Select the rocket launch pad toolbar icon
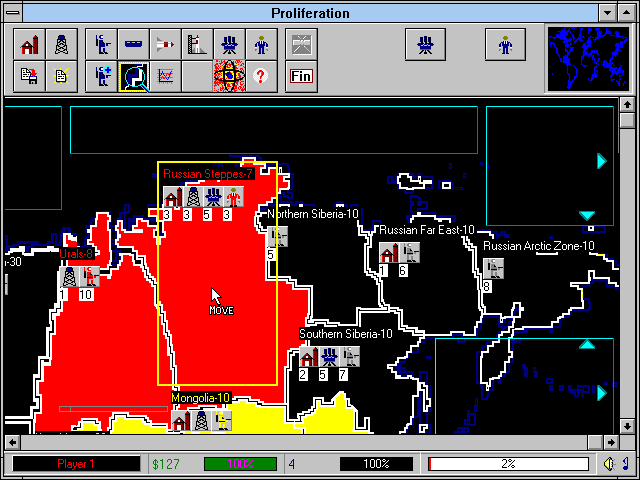 [197, 44]
